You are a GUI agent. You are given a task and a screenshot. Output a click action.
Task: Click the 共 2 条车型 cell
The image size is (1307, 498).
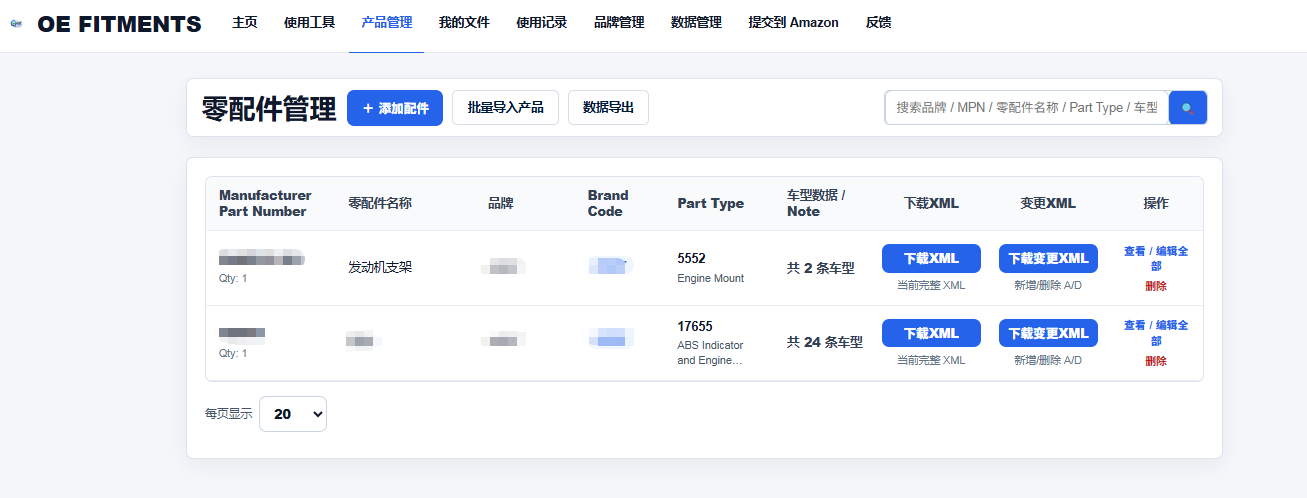tap(821, 268)
